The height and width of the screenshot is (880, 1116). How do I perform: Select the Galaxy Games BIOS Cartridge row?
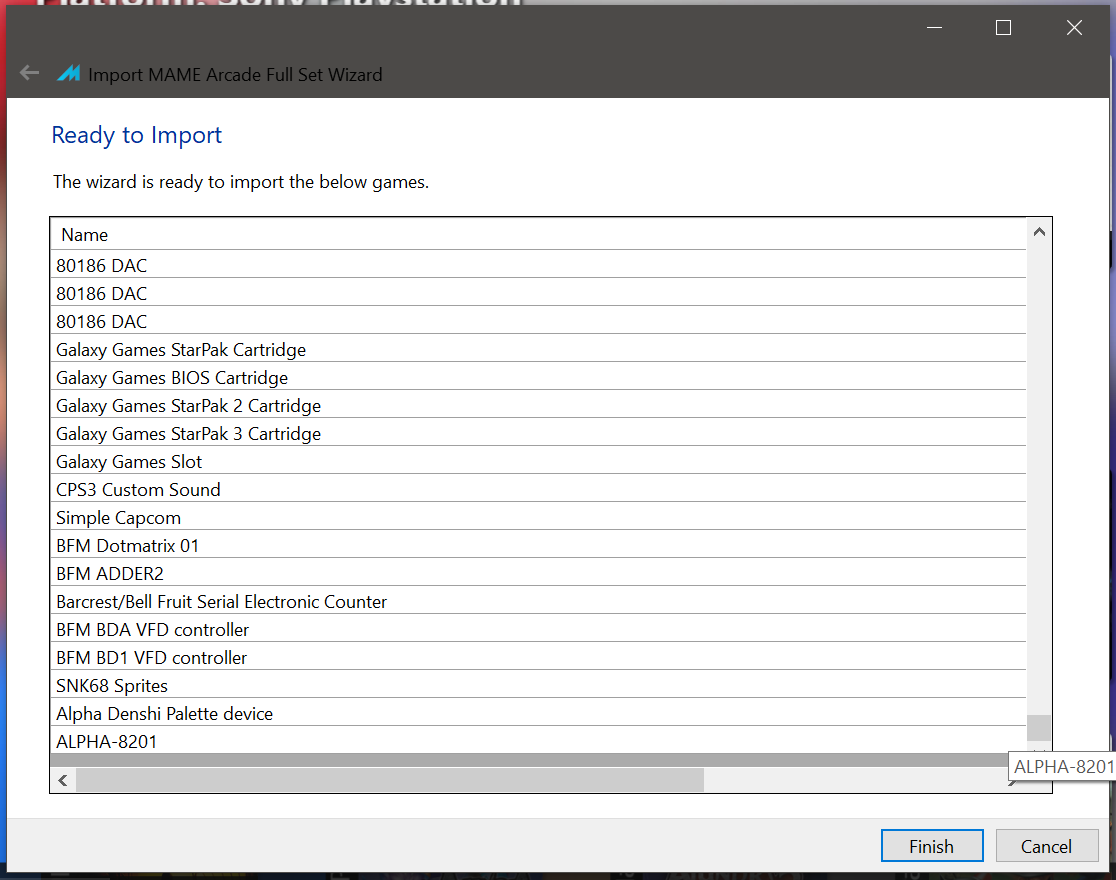coord(539,377)
